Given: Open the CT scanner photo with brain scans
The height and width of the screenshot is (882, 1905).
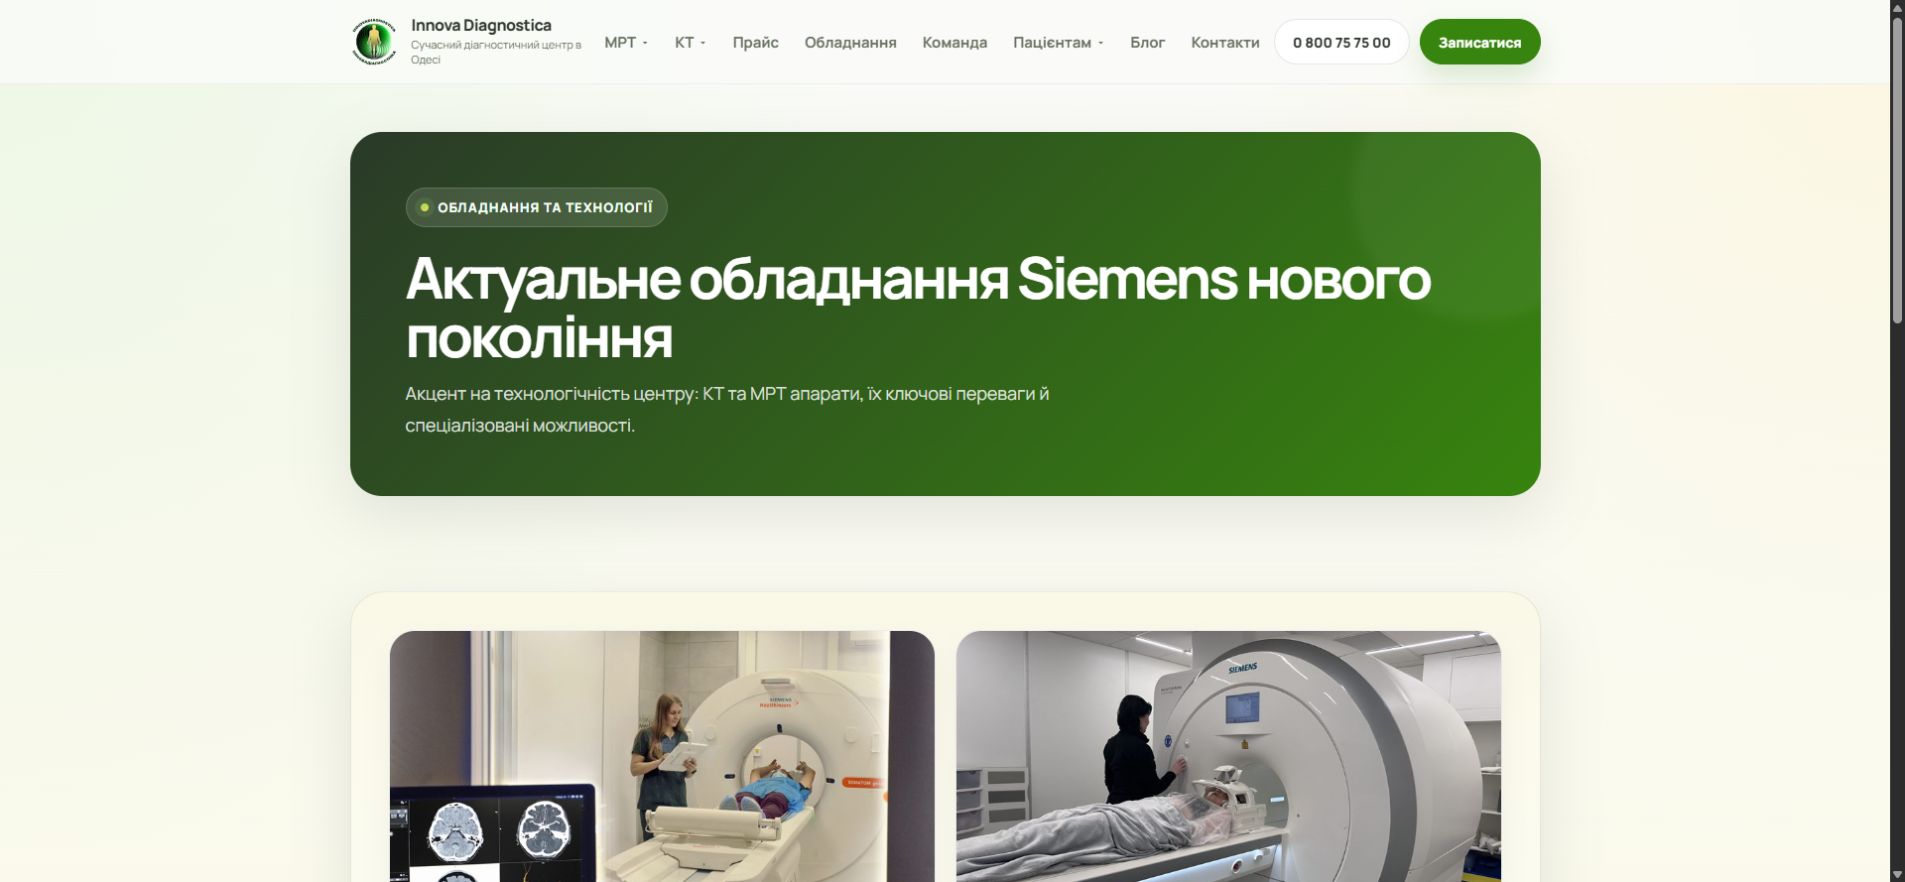Looking at the screenshot, I should [662, 756].
